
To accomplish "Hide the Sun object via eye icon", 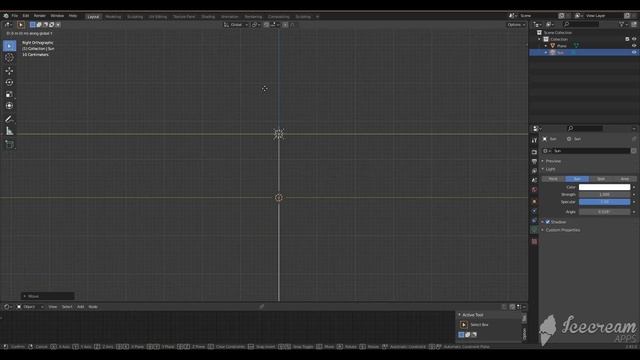I will click(x=634, y=53).
